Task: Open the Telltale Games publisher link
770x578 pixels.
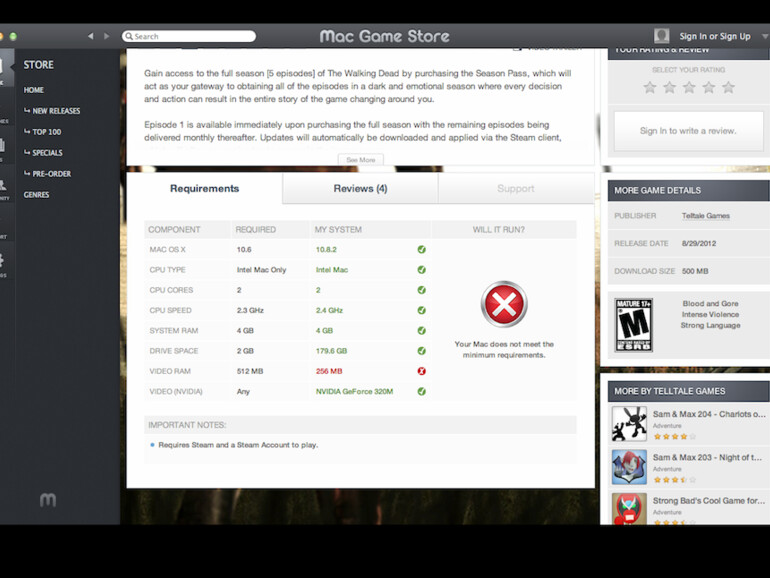Action: pyautogui.click(x=706, y=216)
